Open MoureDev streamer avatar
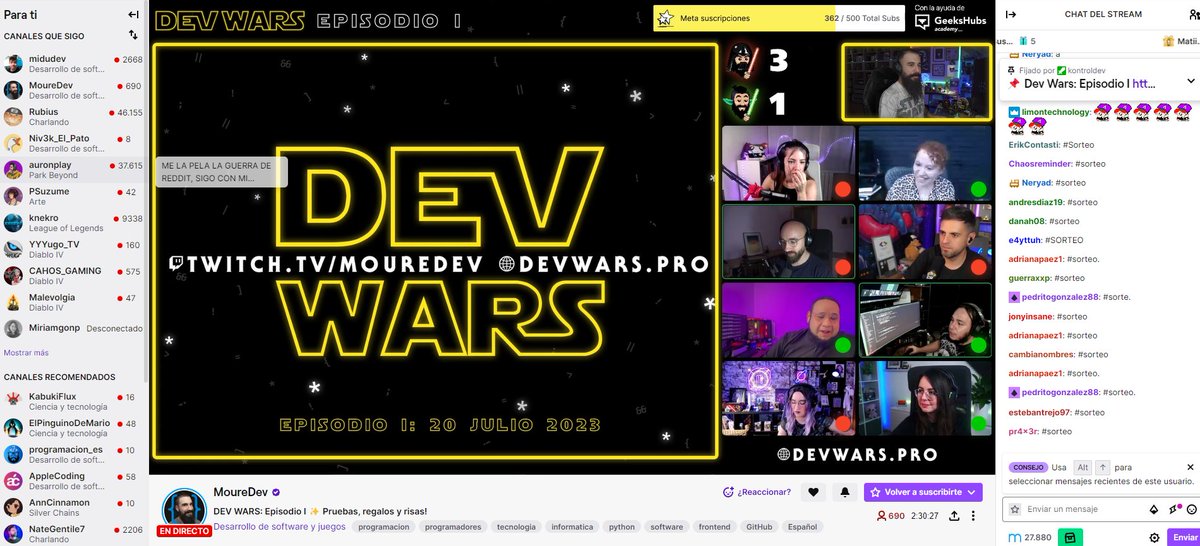The height and width of the screenshot is (546, 1200). tap(184, 509)
